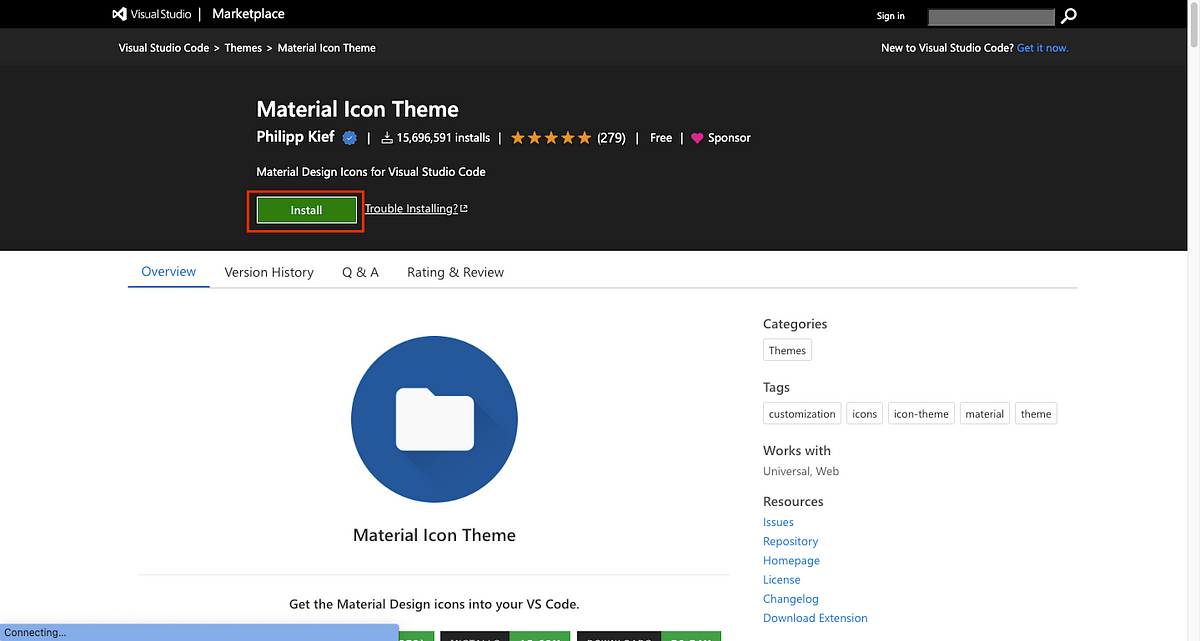The height and width of the screenshot is (641, 1200).
Task: Select the Rating & Review tab
Action: pyautogui.click(x=455, y=272)
